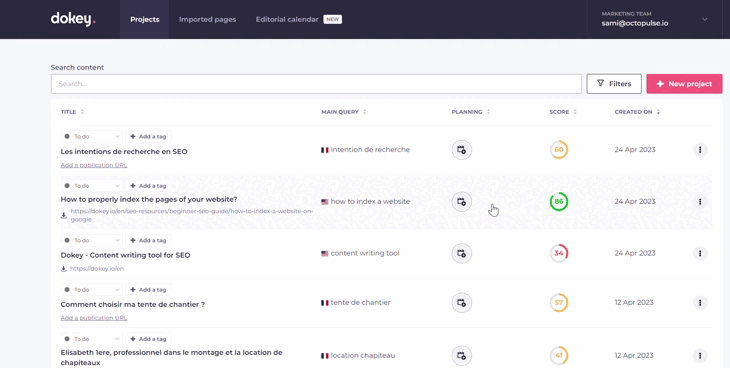Click the score 57 circle
The image size is (730, 368).
[559, 303]
